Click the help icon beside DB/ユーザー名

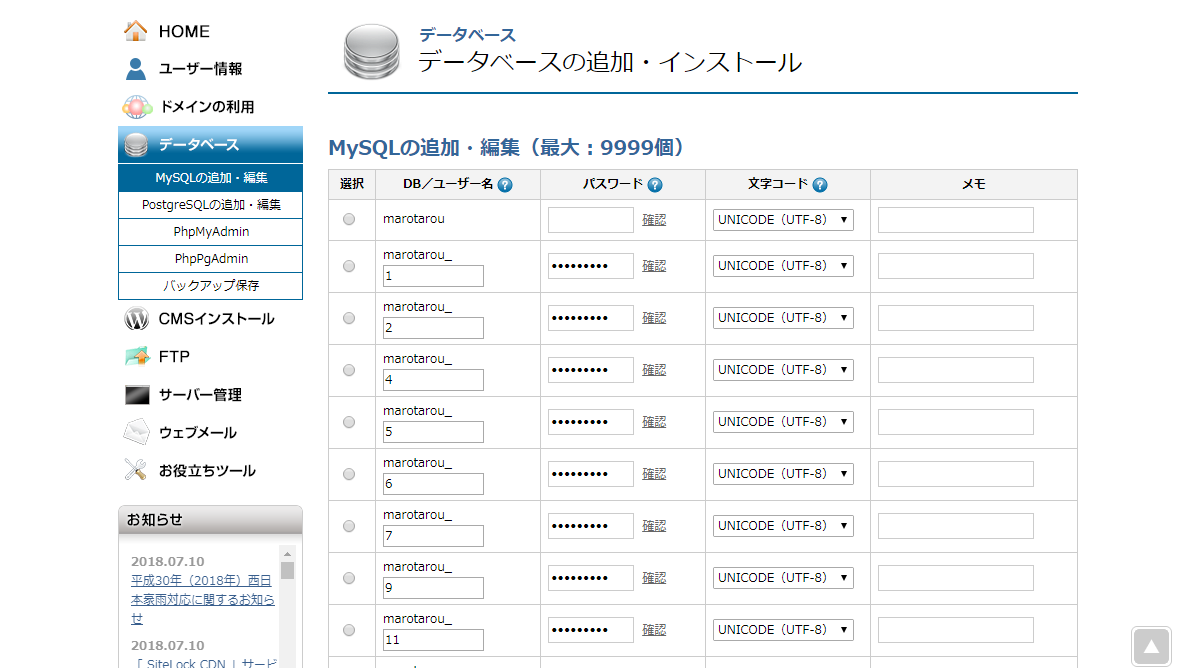pyautogui.click(x=505, y=185)
